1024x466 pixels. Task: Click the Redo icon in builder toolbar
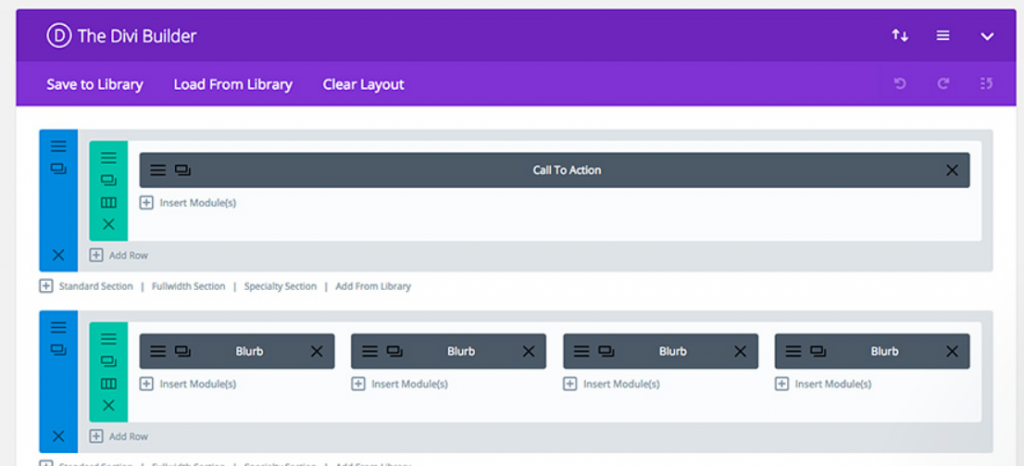tap(943, 84)
